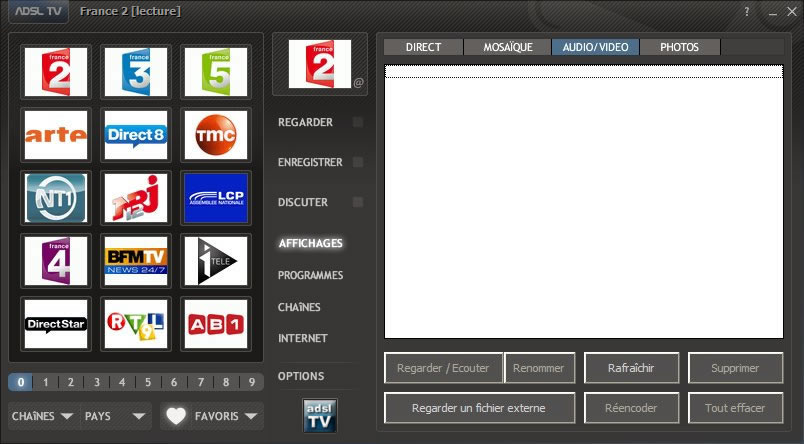
Task: Click Regarder un fichier externe
Action: click(479, 408)
